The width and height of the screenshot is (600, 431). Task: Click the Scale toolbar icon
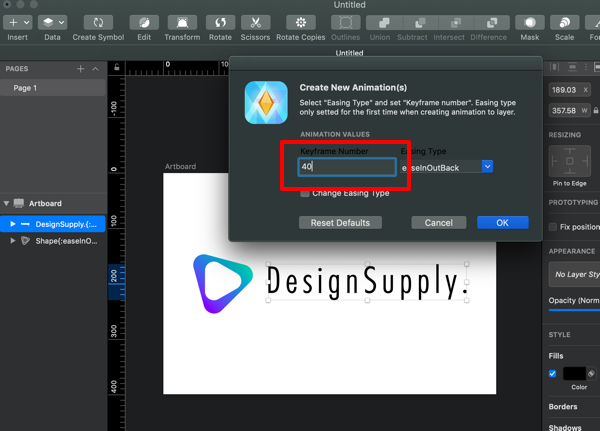coord(565,23)
